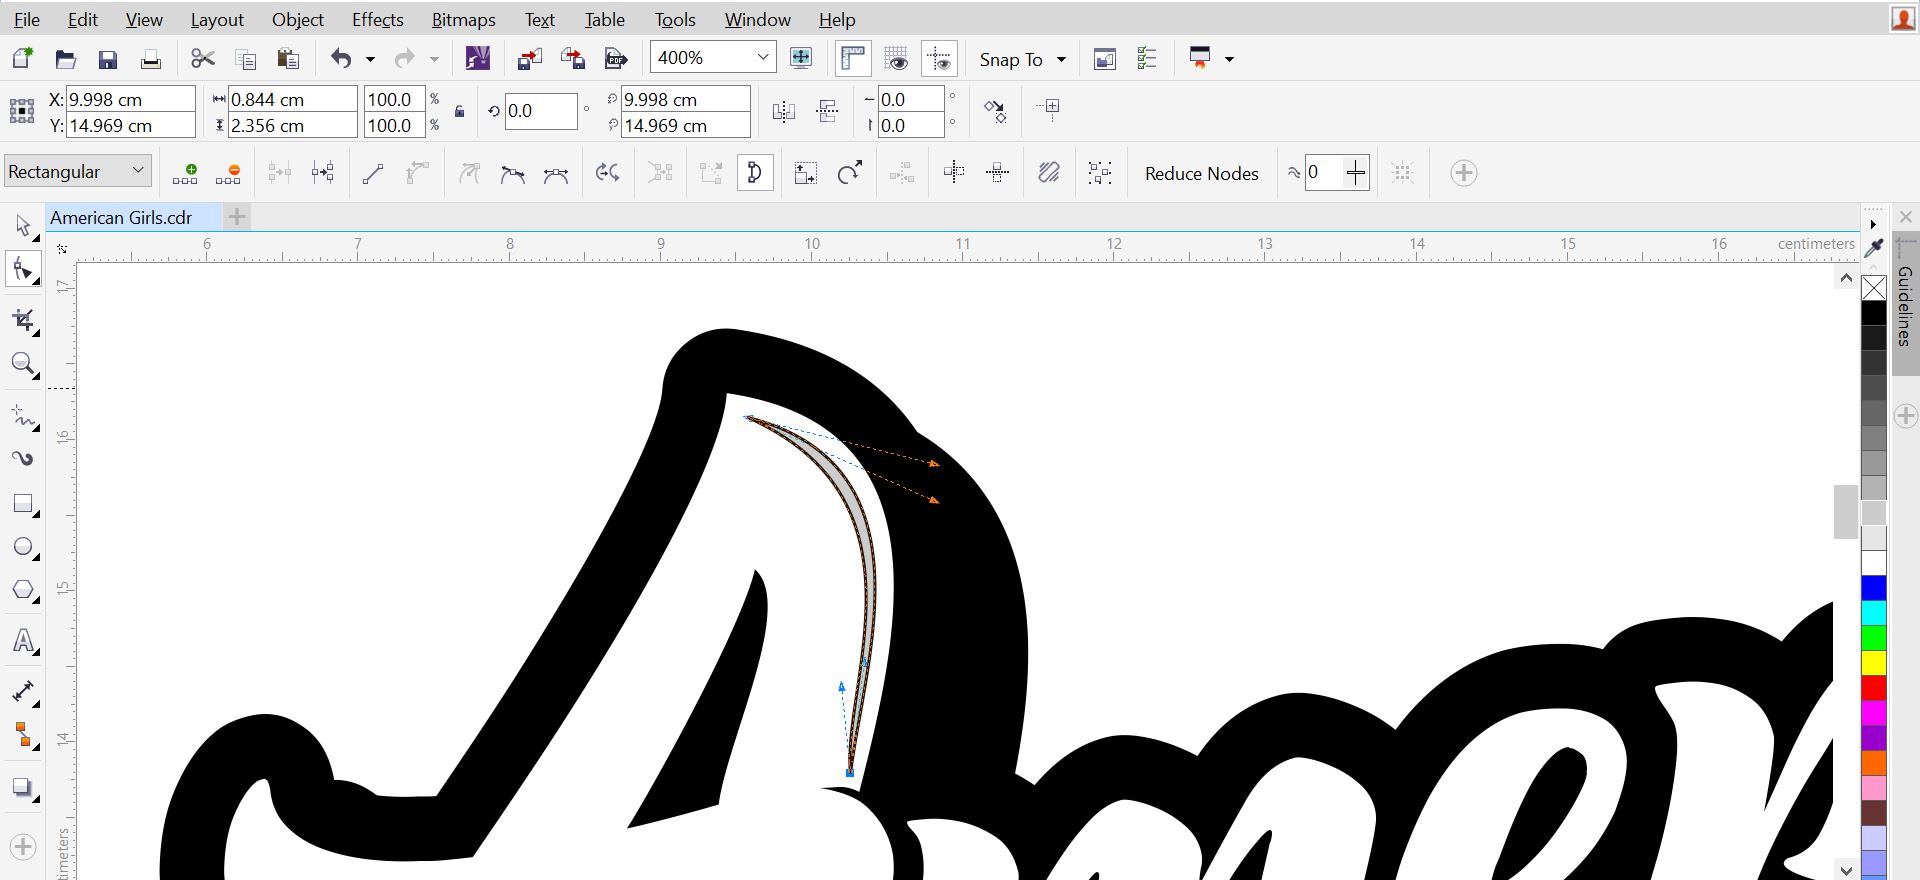Viewport: 1920px width, 880px height.
Task: Click the object width input field
Action: click(x=292, y=99)
